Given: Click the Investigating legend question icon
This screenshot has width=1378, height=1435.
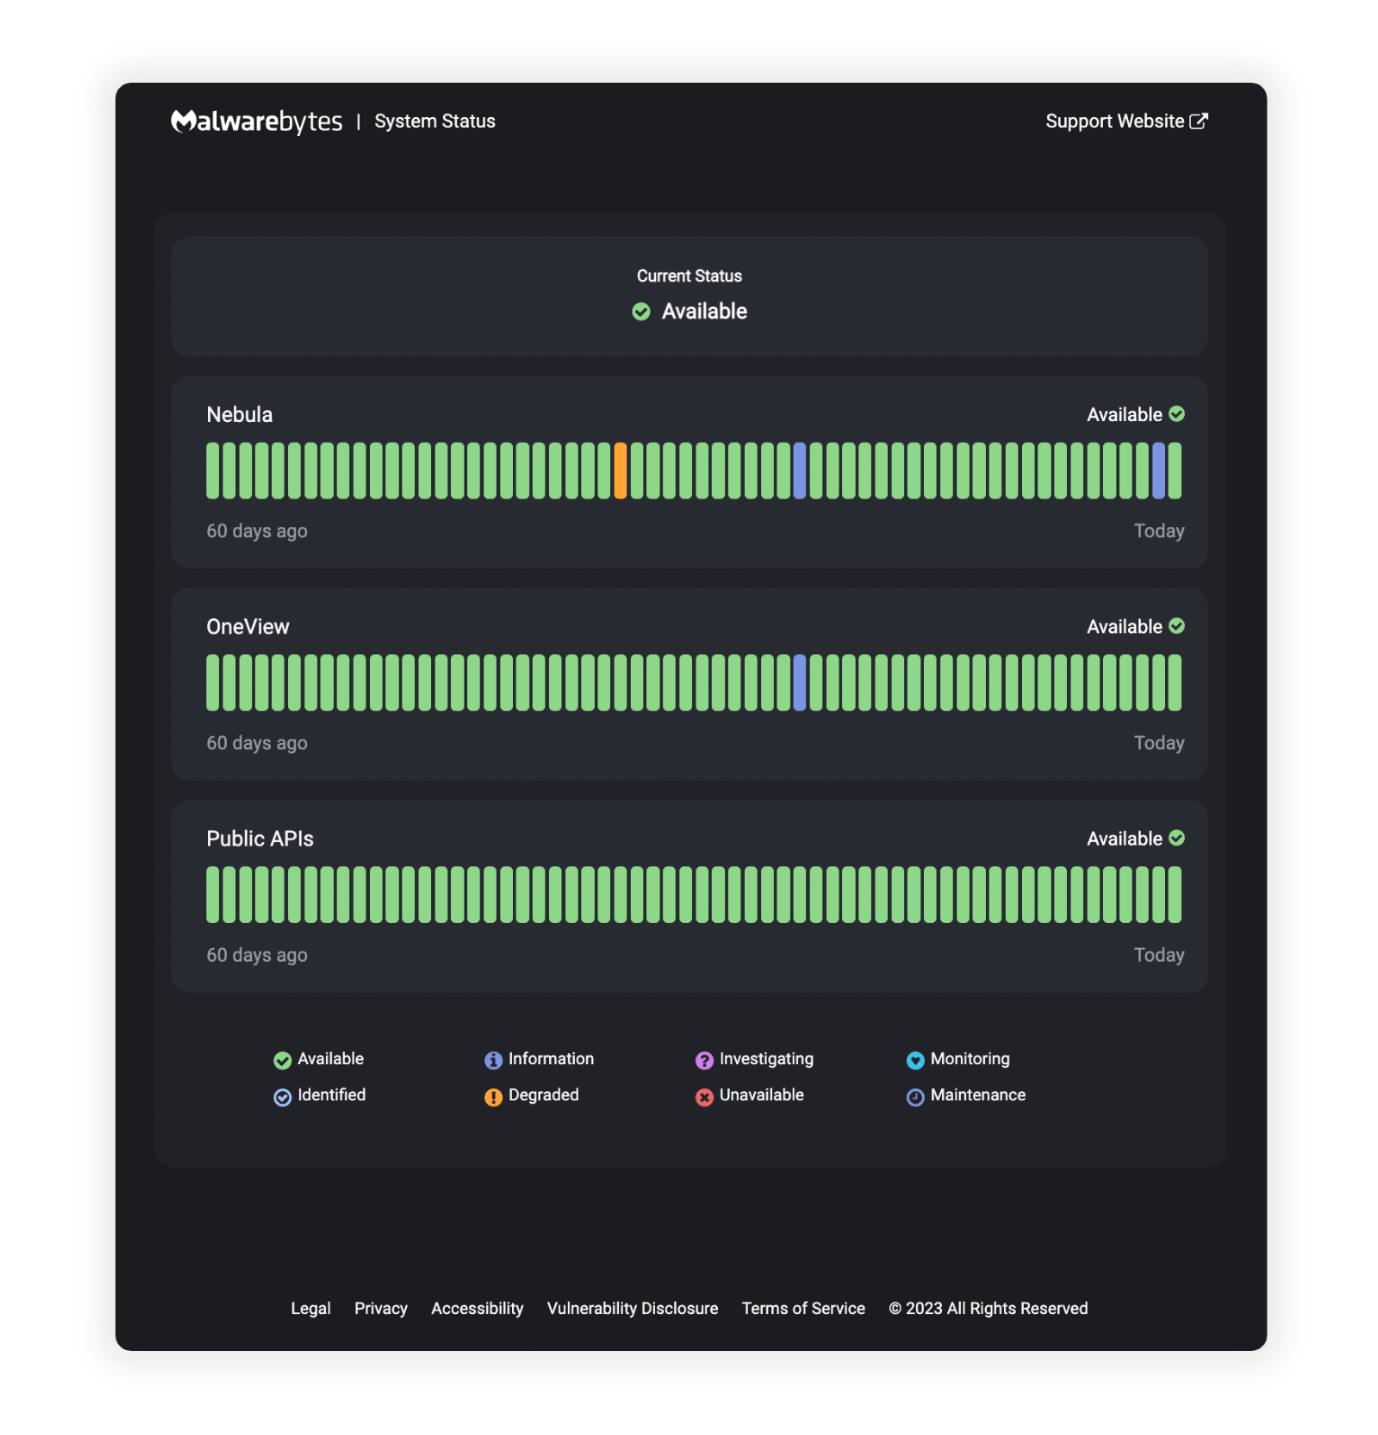Looking at the screenshot, I should [704, 1060].
